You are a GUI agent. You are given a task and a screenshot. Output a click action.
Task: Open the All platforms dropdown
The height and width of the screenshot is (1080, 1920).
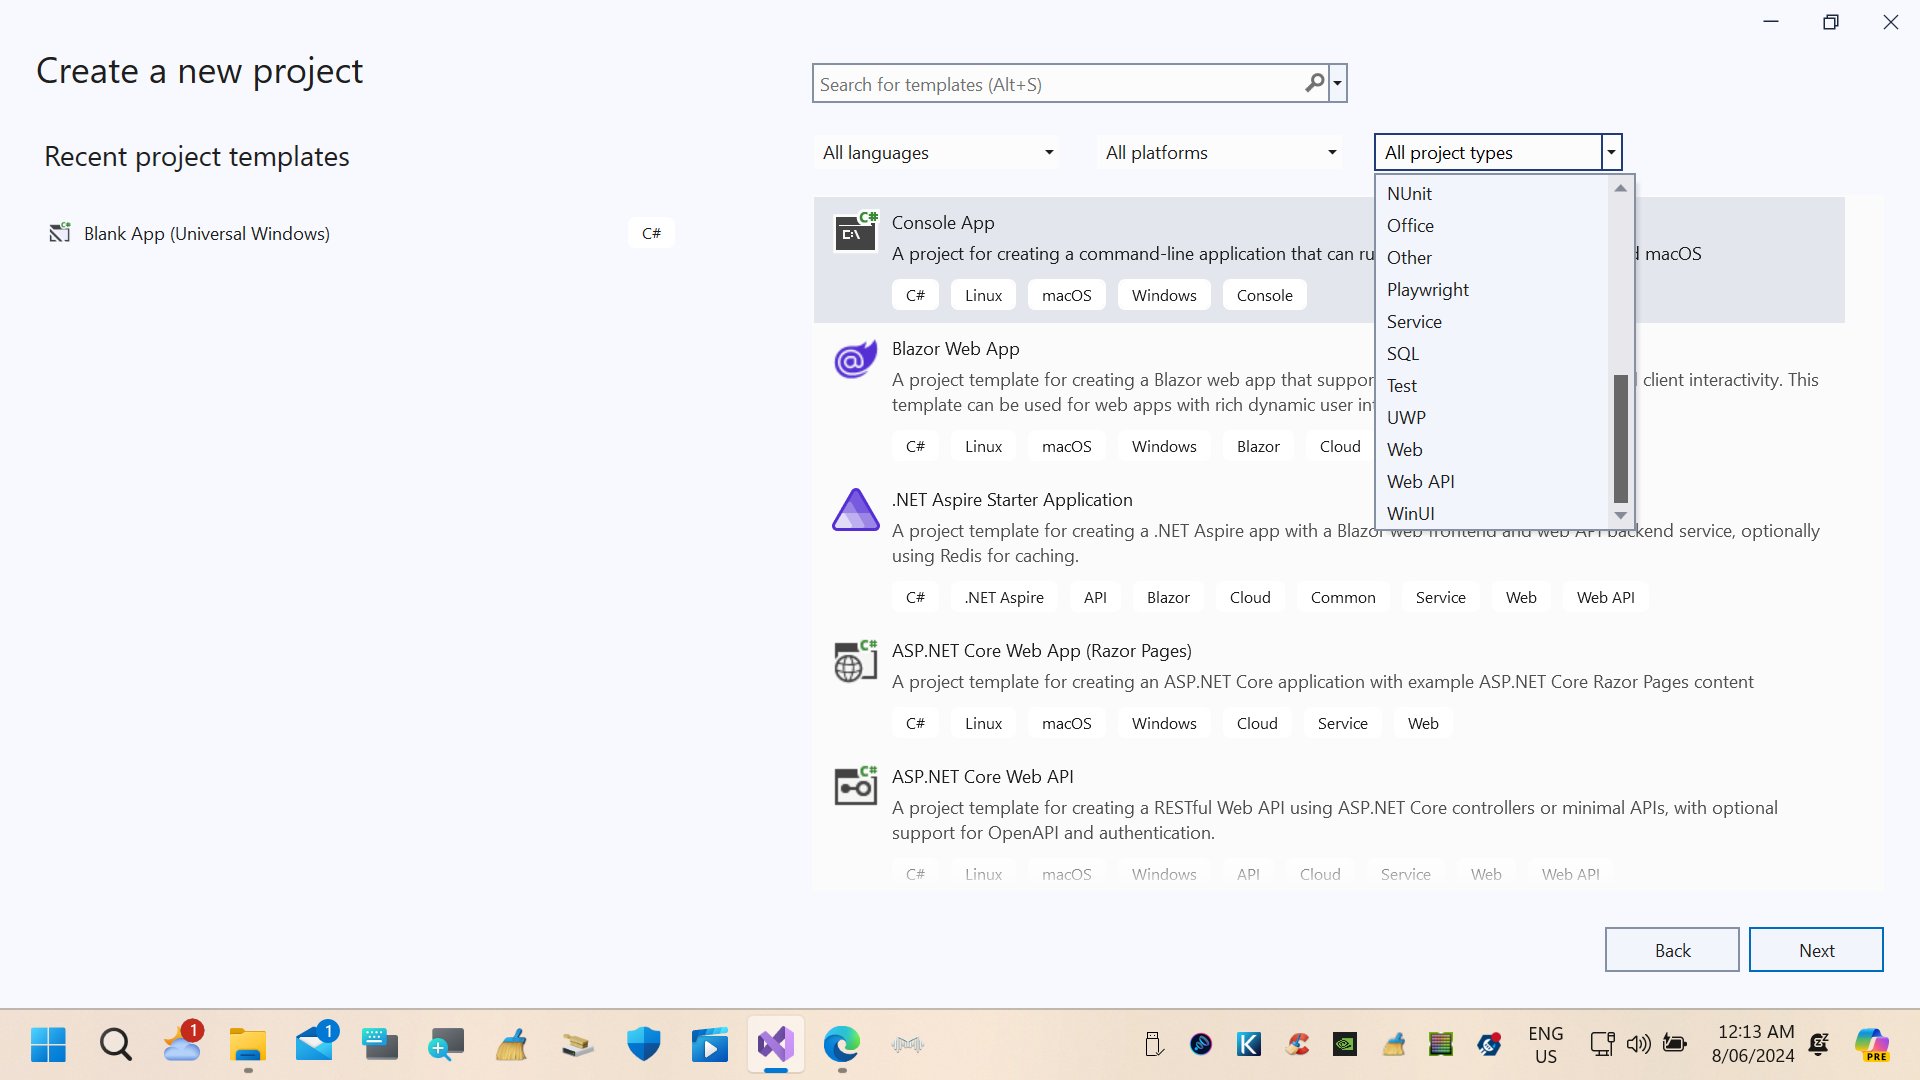(1219, 152)
